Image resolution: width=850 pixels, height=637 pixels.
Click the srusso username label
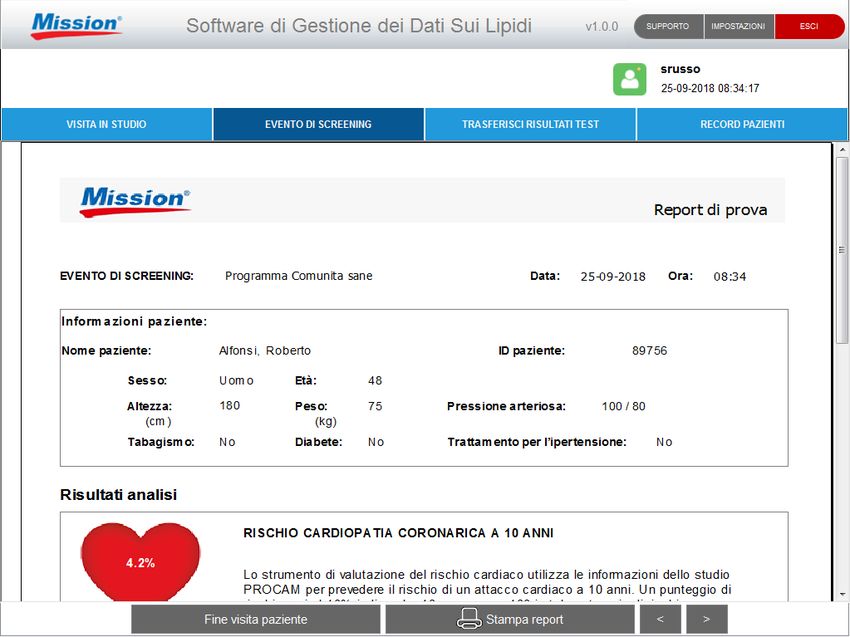(680, 70)
